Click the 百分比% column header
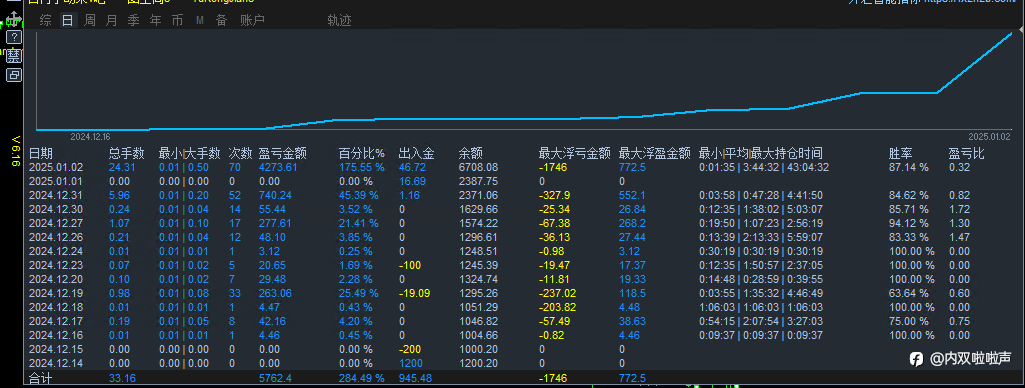This screenshot has height=388, width=1025. [361, 154]
